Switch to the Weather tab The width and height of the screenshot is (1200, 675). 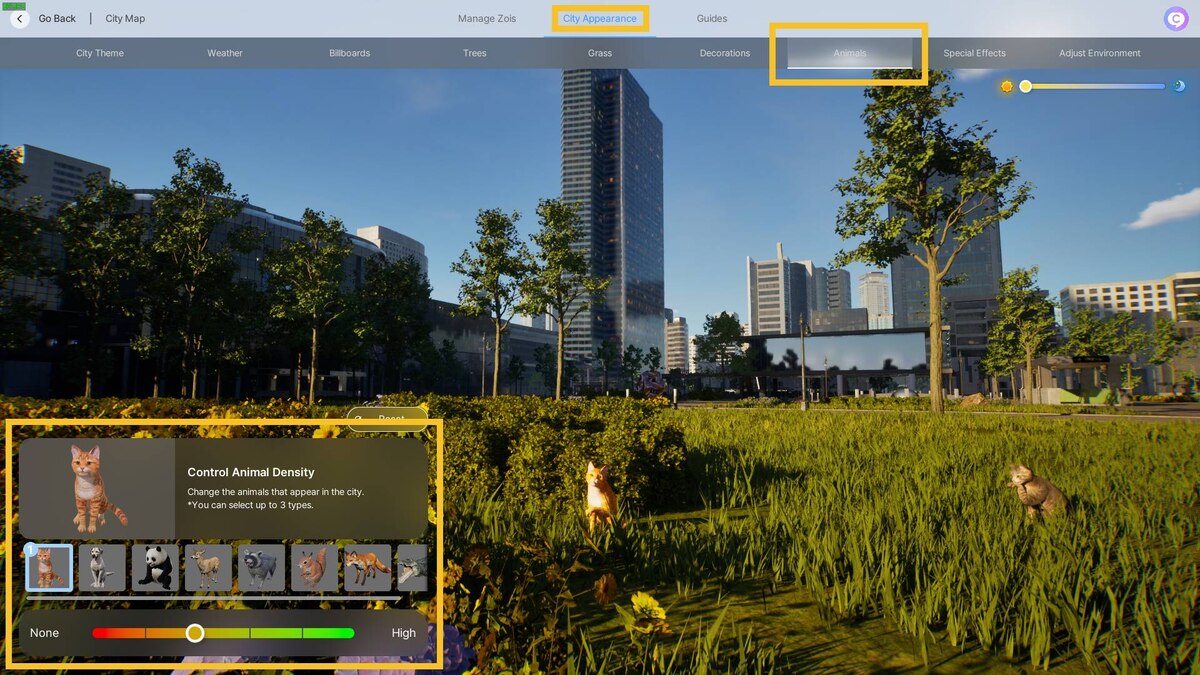225,53
